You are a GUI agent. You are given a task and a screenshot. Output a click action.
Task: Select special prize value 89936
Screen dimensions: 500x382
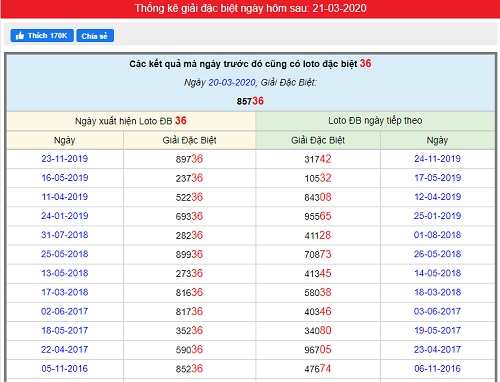[x=189, y=254]
